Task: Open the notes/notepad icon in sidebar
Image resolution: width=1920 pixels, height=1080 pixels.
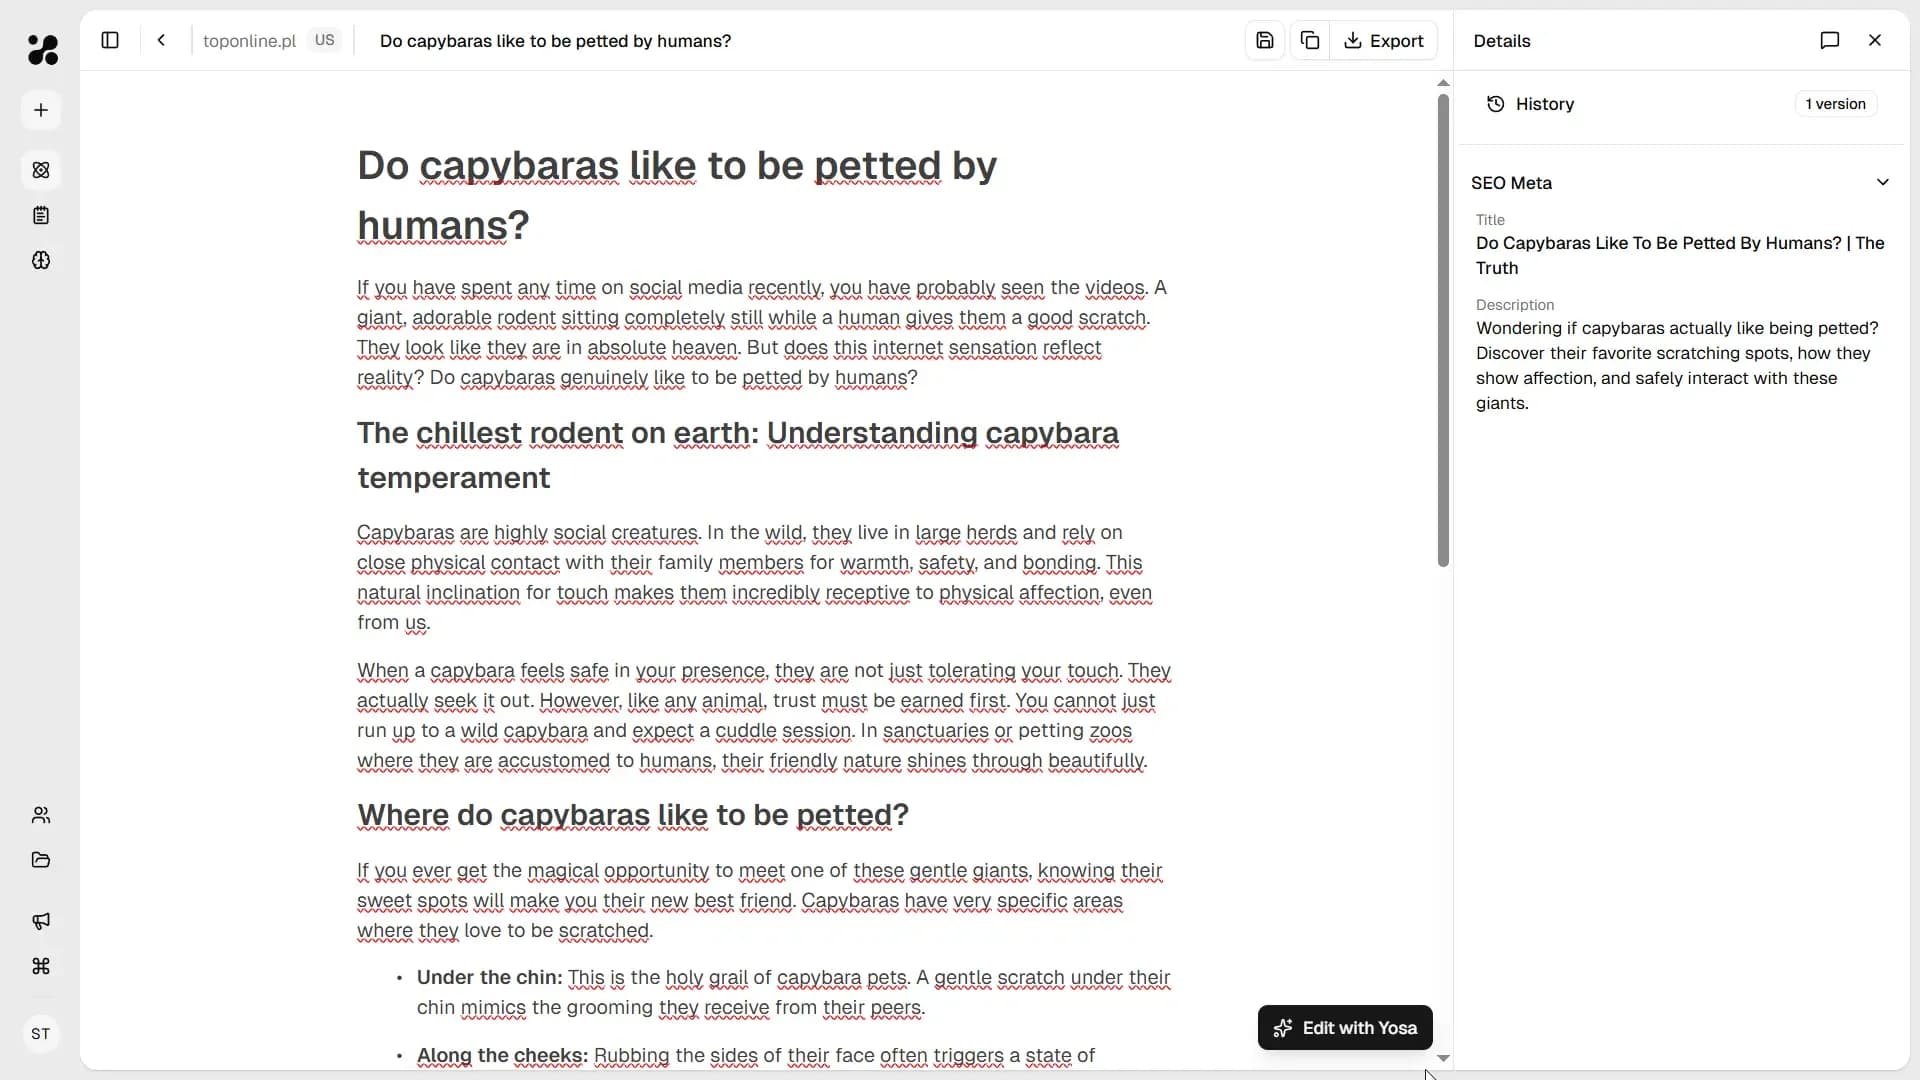Action: pyautogui.click(x=41, y=215)
